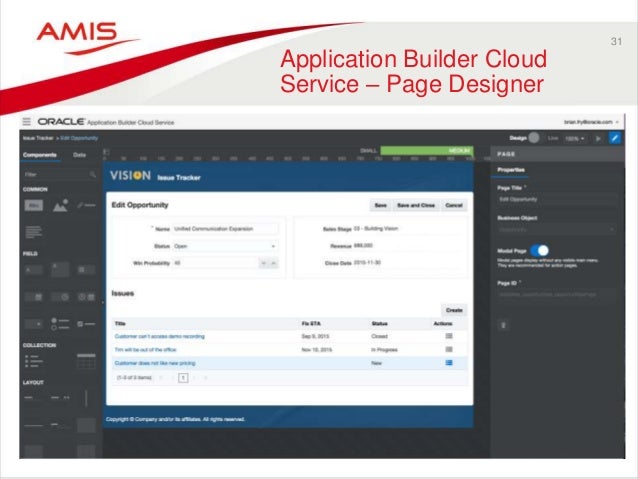Screen dimensions: 638x479
Task: Select the Radio button set field component
Action: click(x=60, y=324)
